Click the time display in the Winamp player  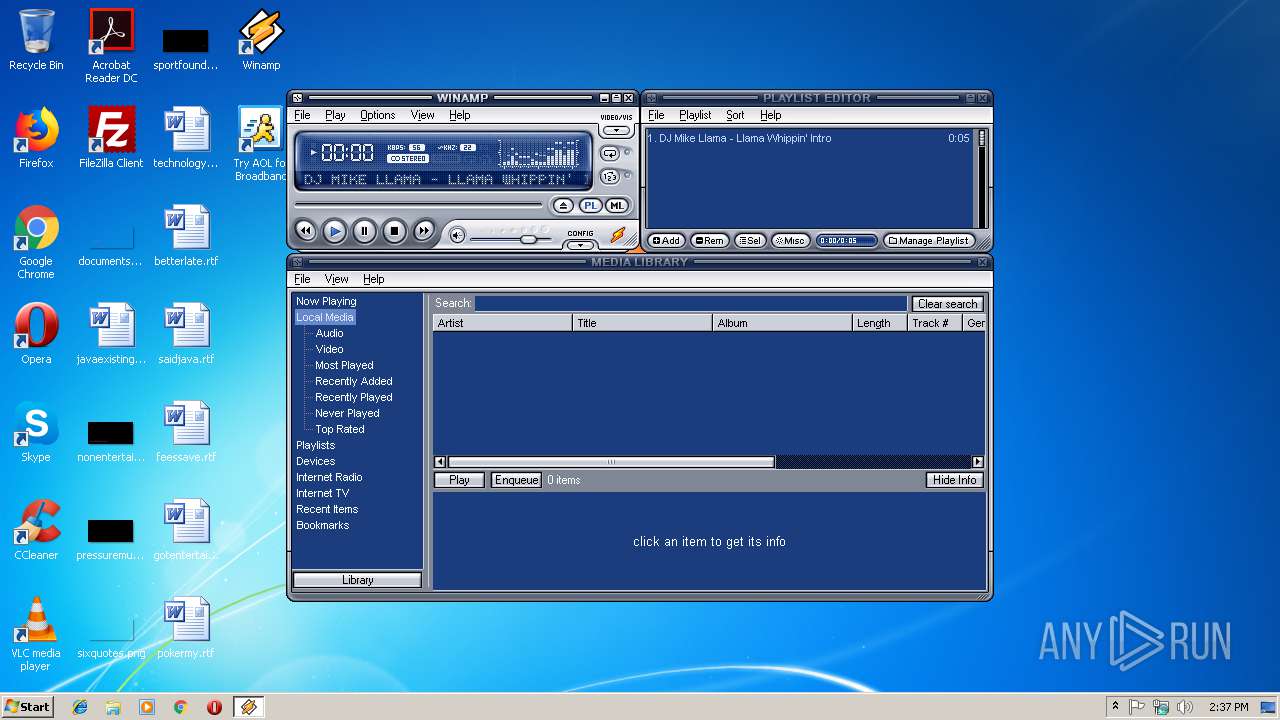click(x=347, y=153)
